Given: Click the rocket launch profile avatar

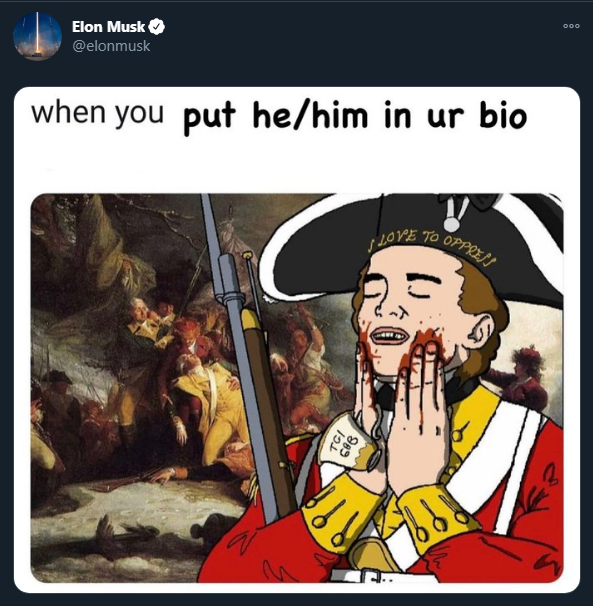Looking at the screenshot, I should pos(37,36).
